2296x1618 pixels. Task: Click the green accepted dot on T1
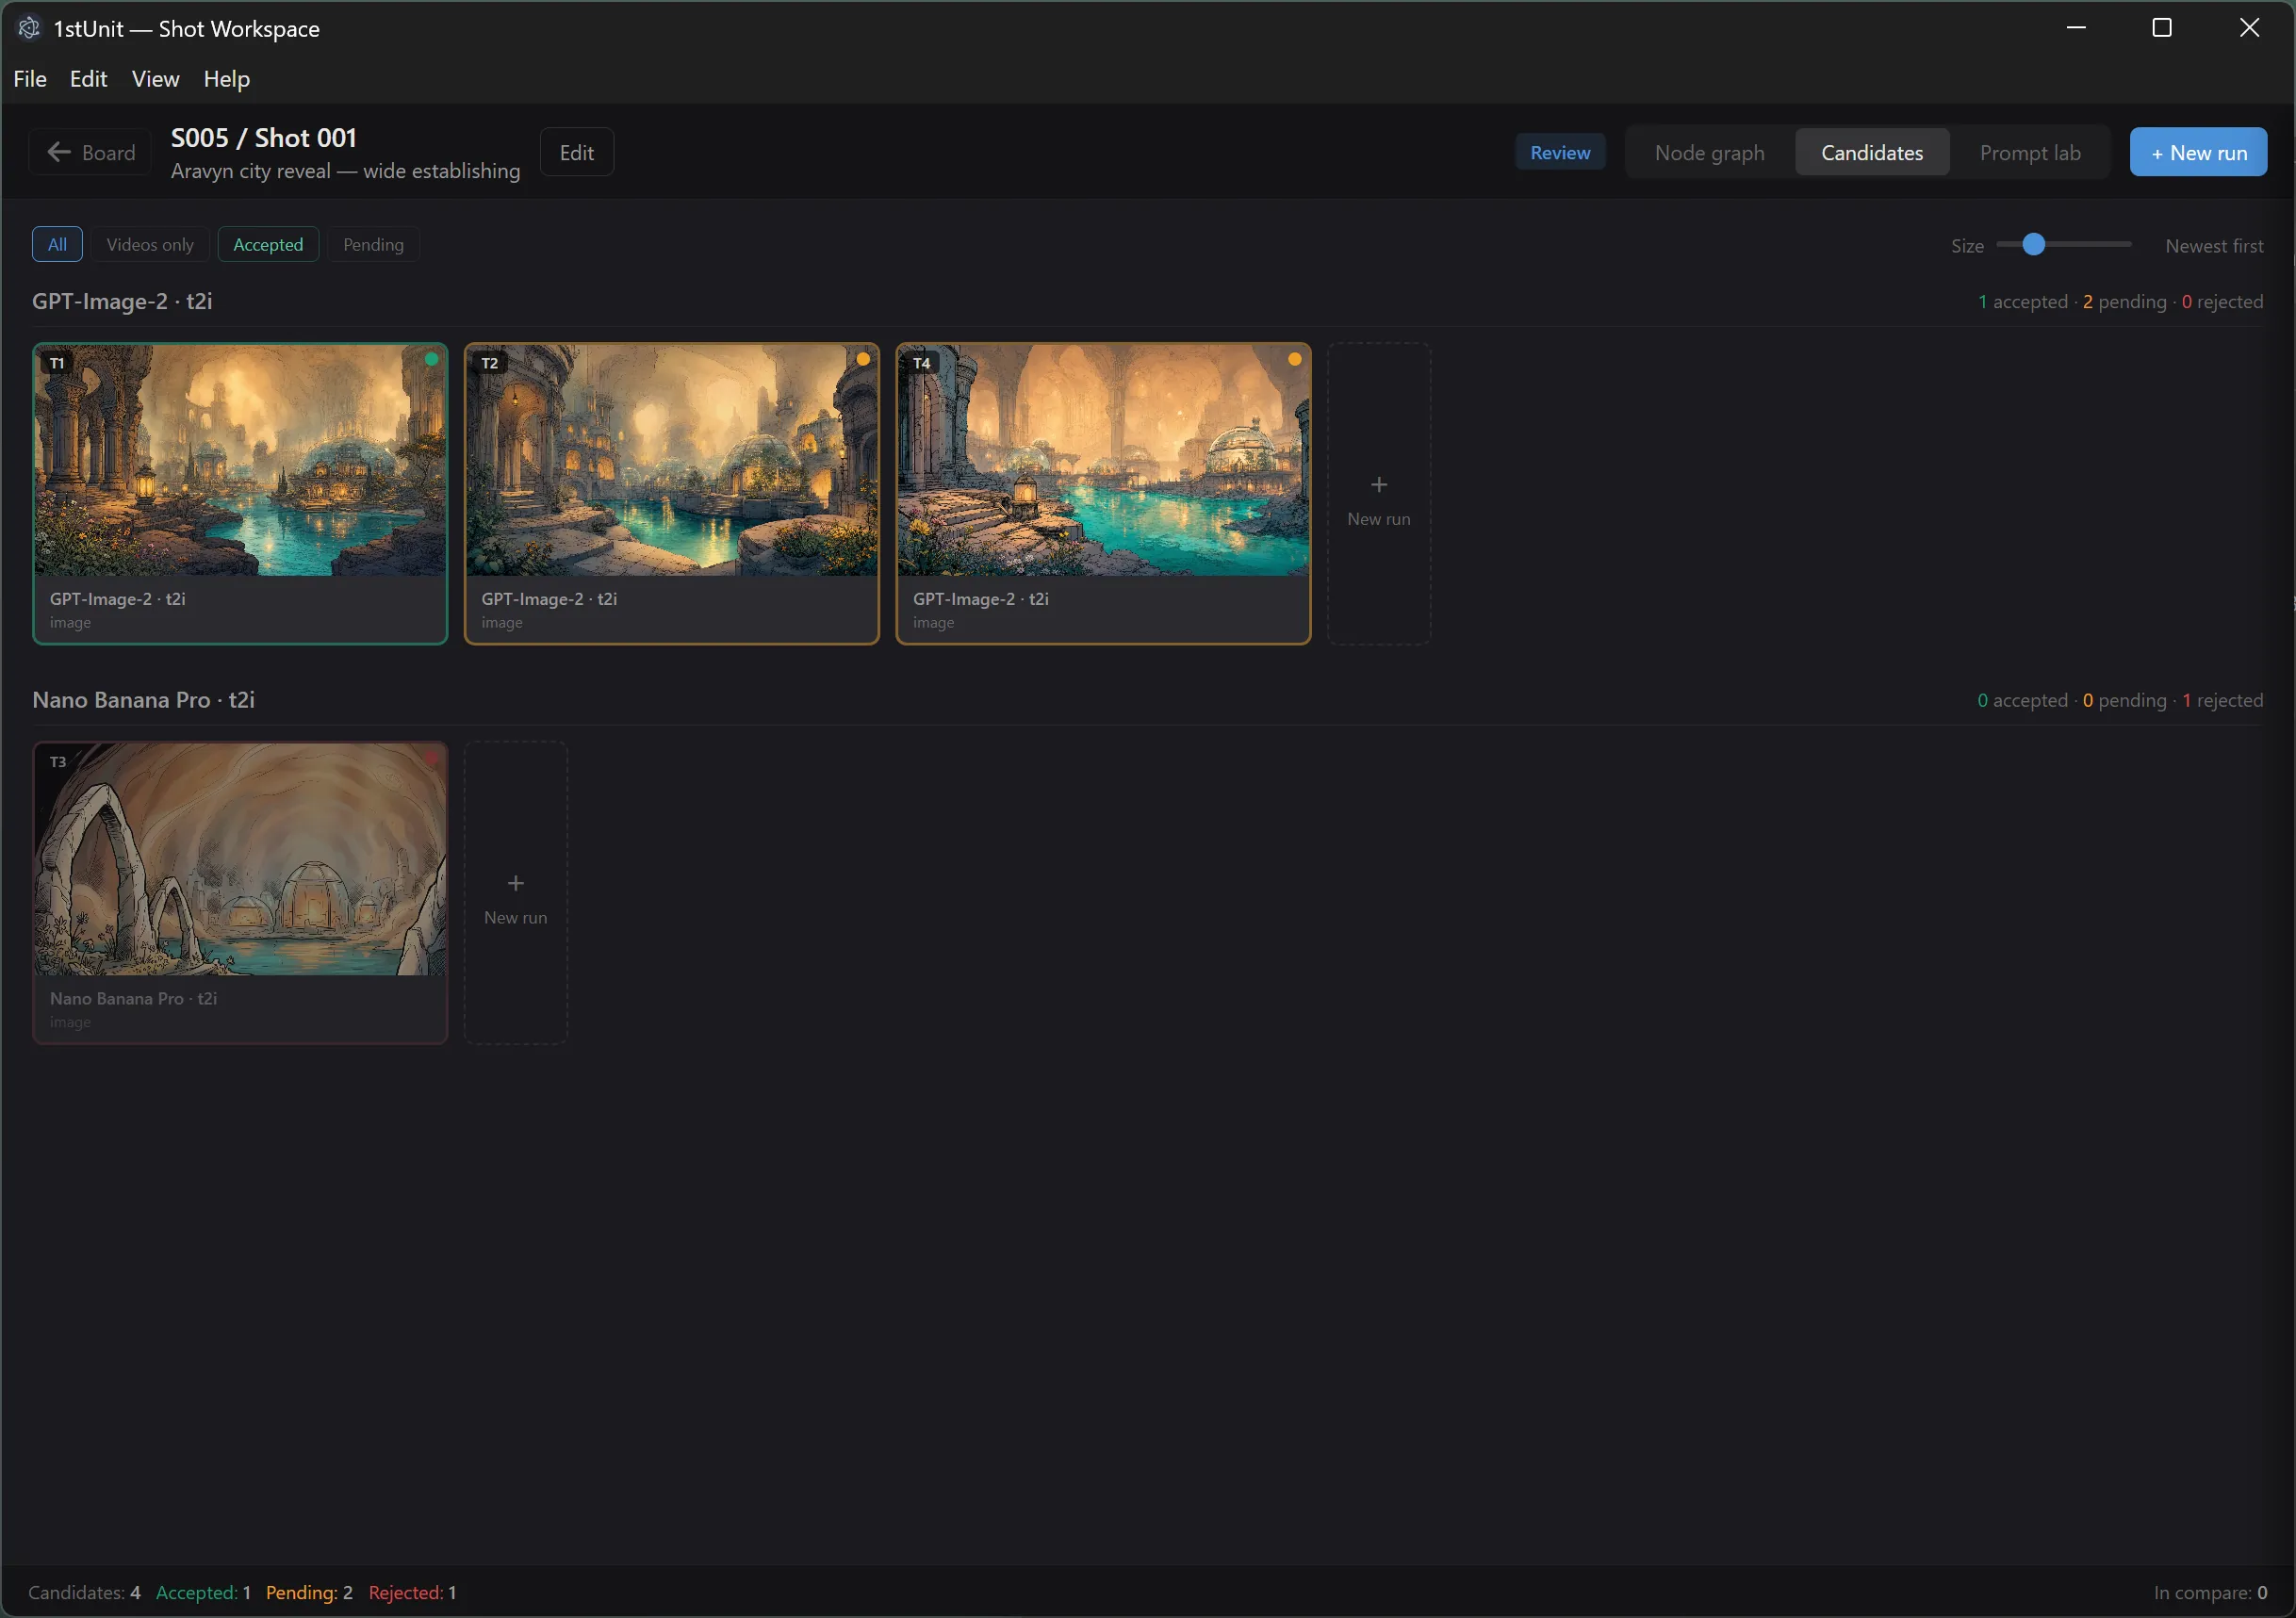tap(431, 359)
